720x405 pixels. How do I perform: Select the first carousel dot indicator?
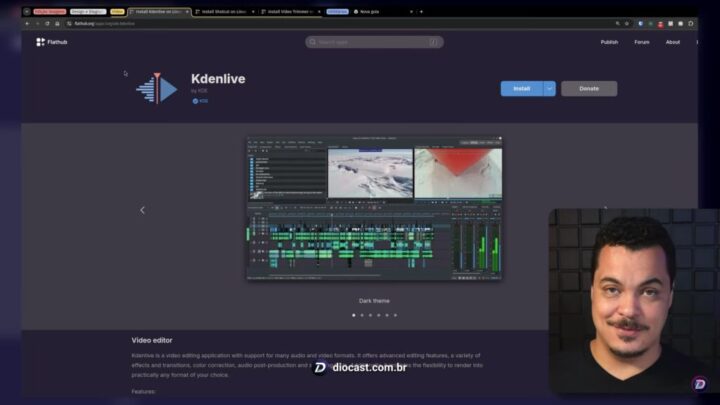[353, 315]
